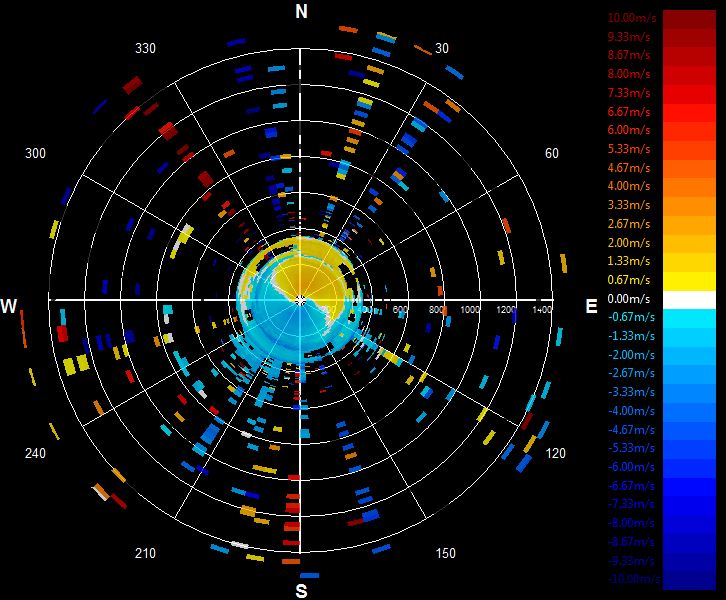Click the 1400 range ring label
This screenshot has height=600, width=726.
click(x=542, y=309)
